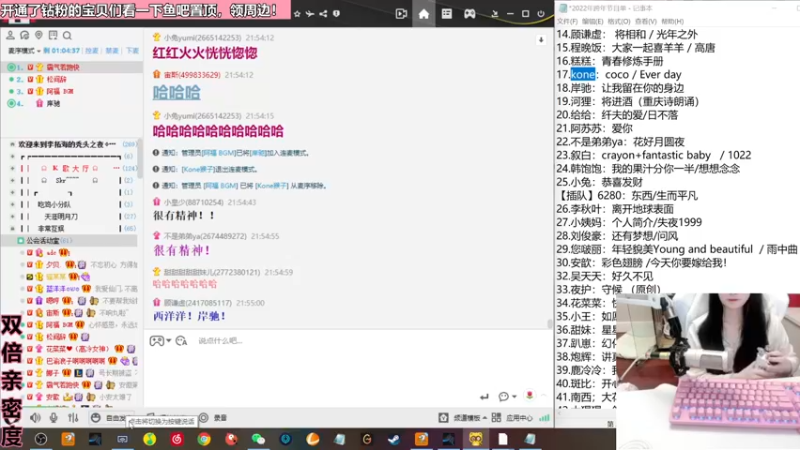Click highlighted word kone in Notepad line 17
This screenshot has width=800, height=450.
coord(583,74)
